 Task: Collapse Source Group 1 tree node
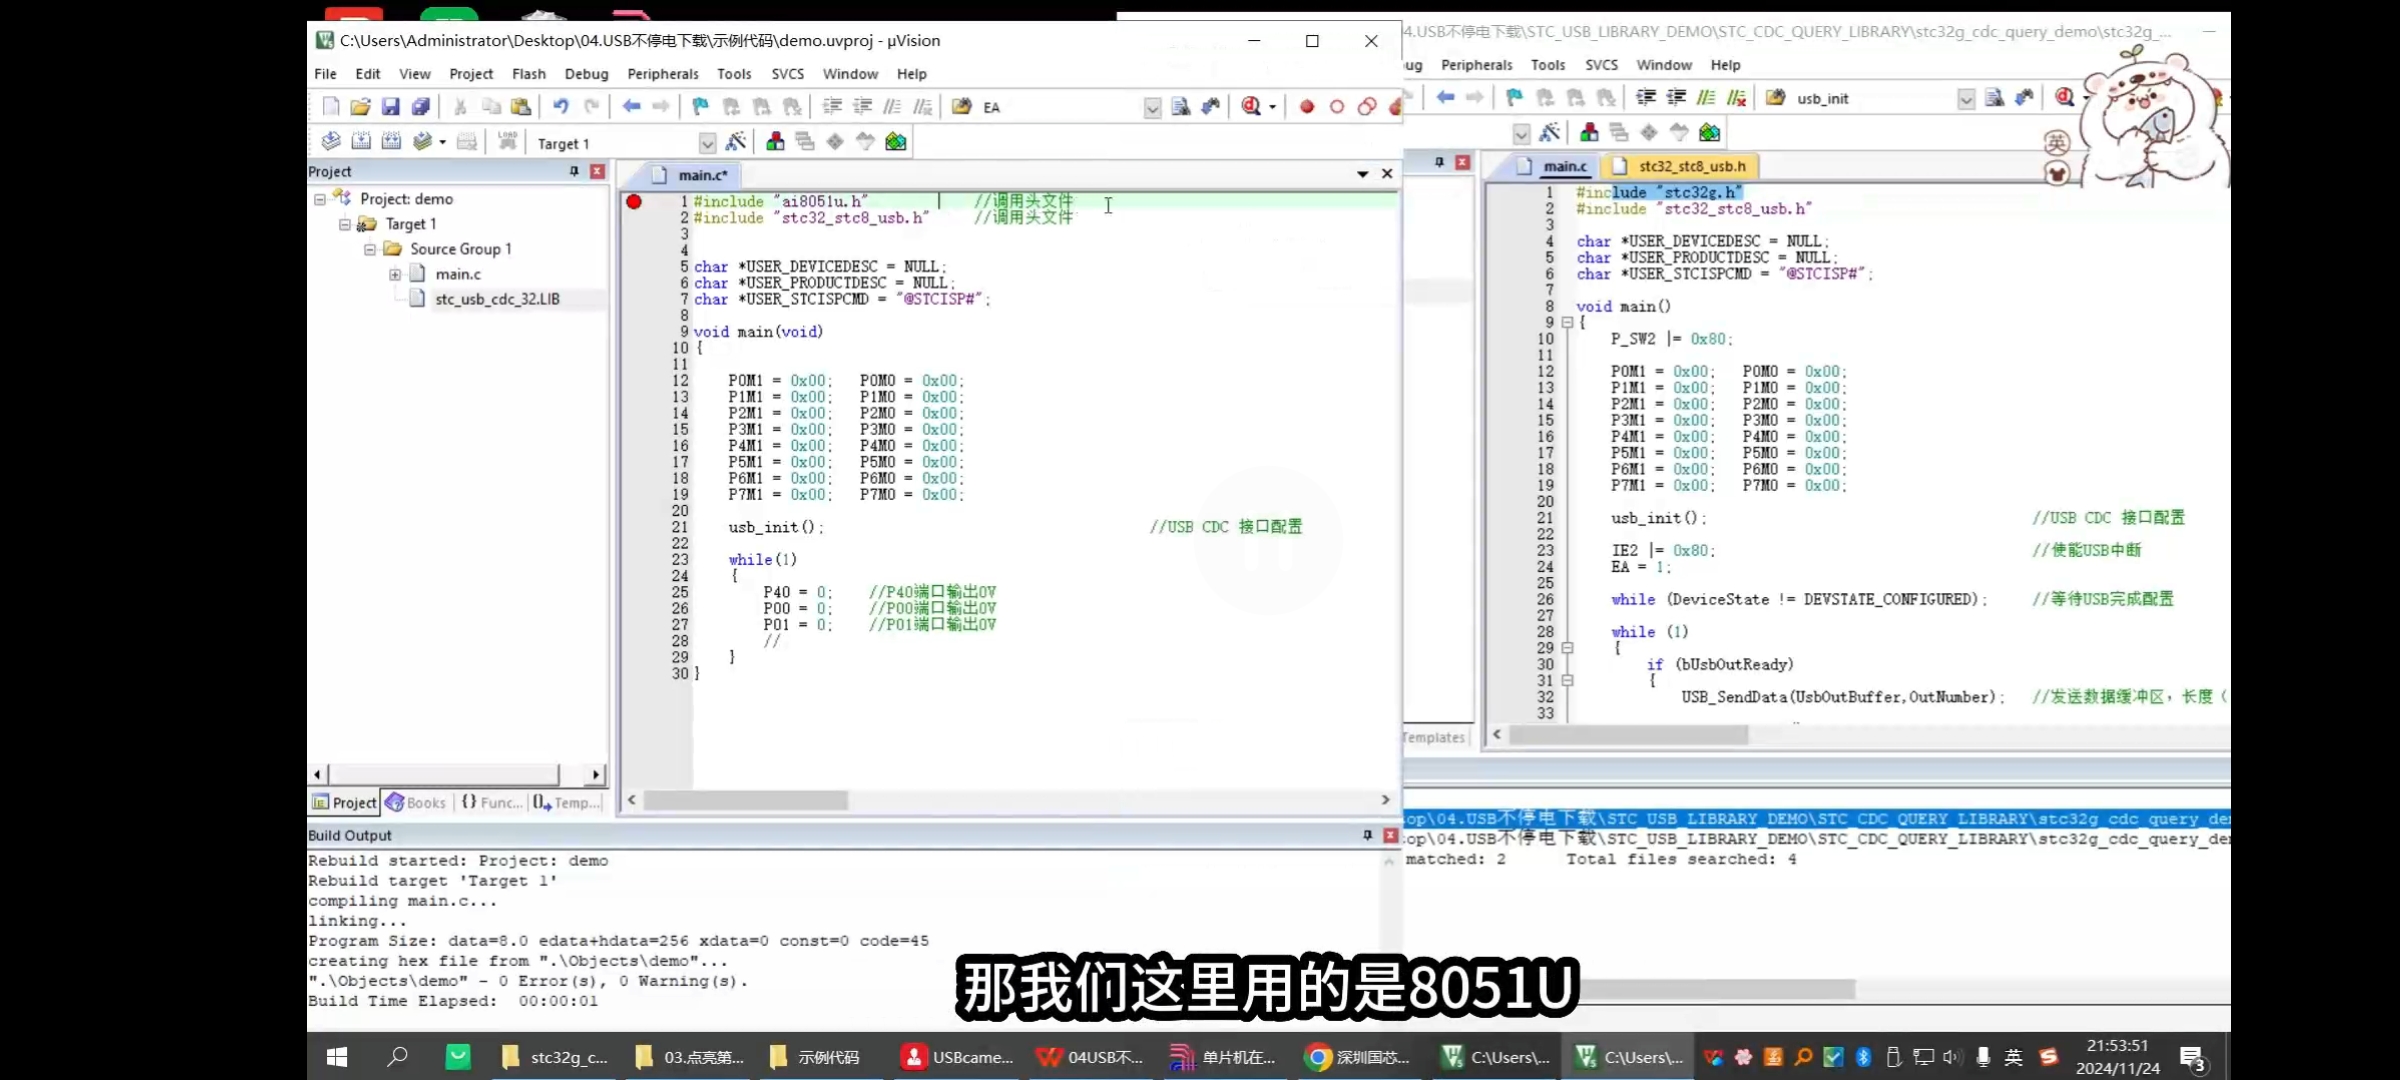370,249
